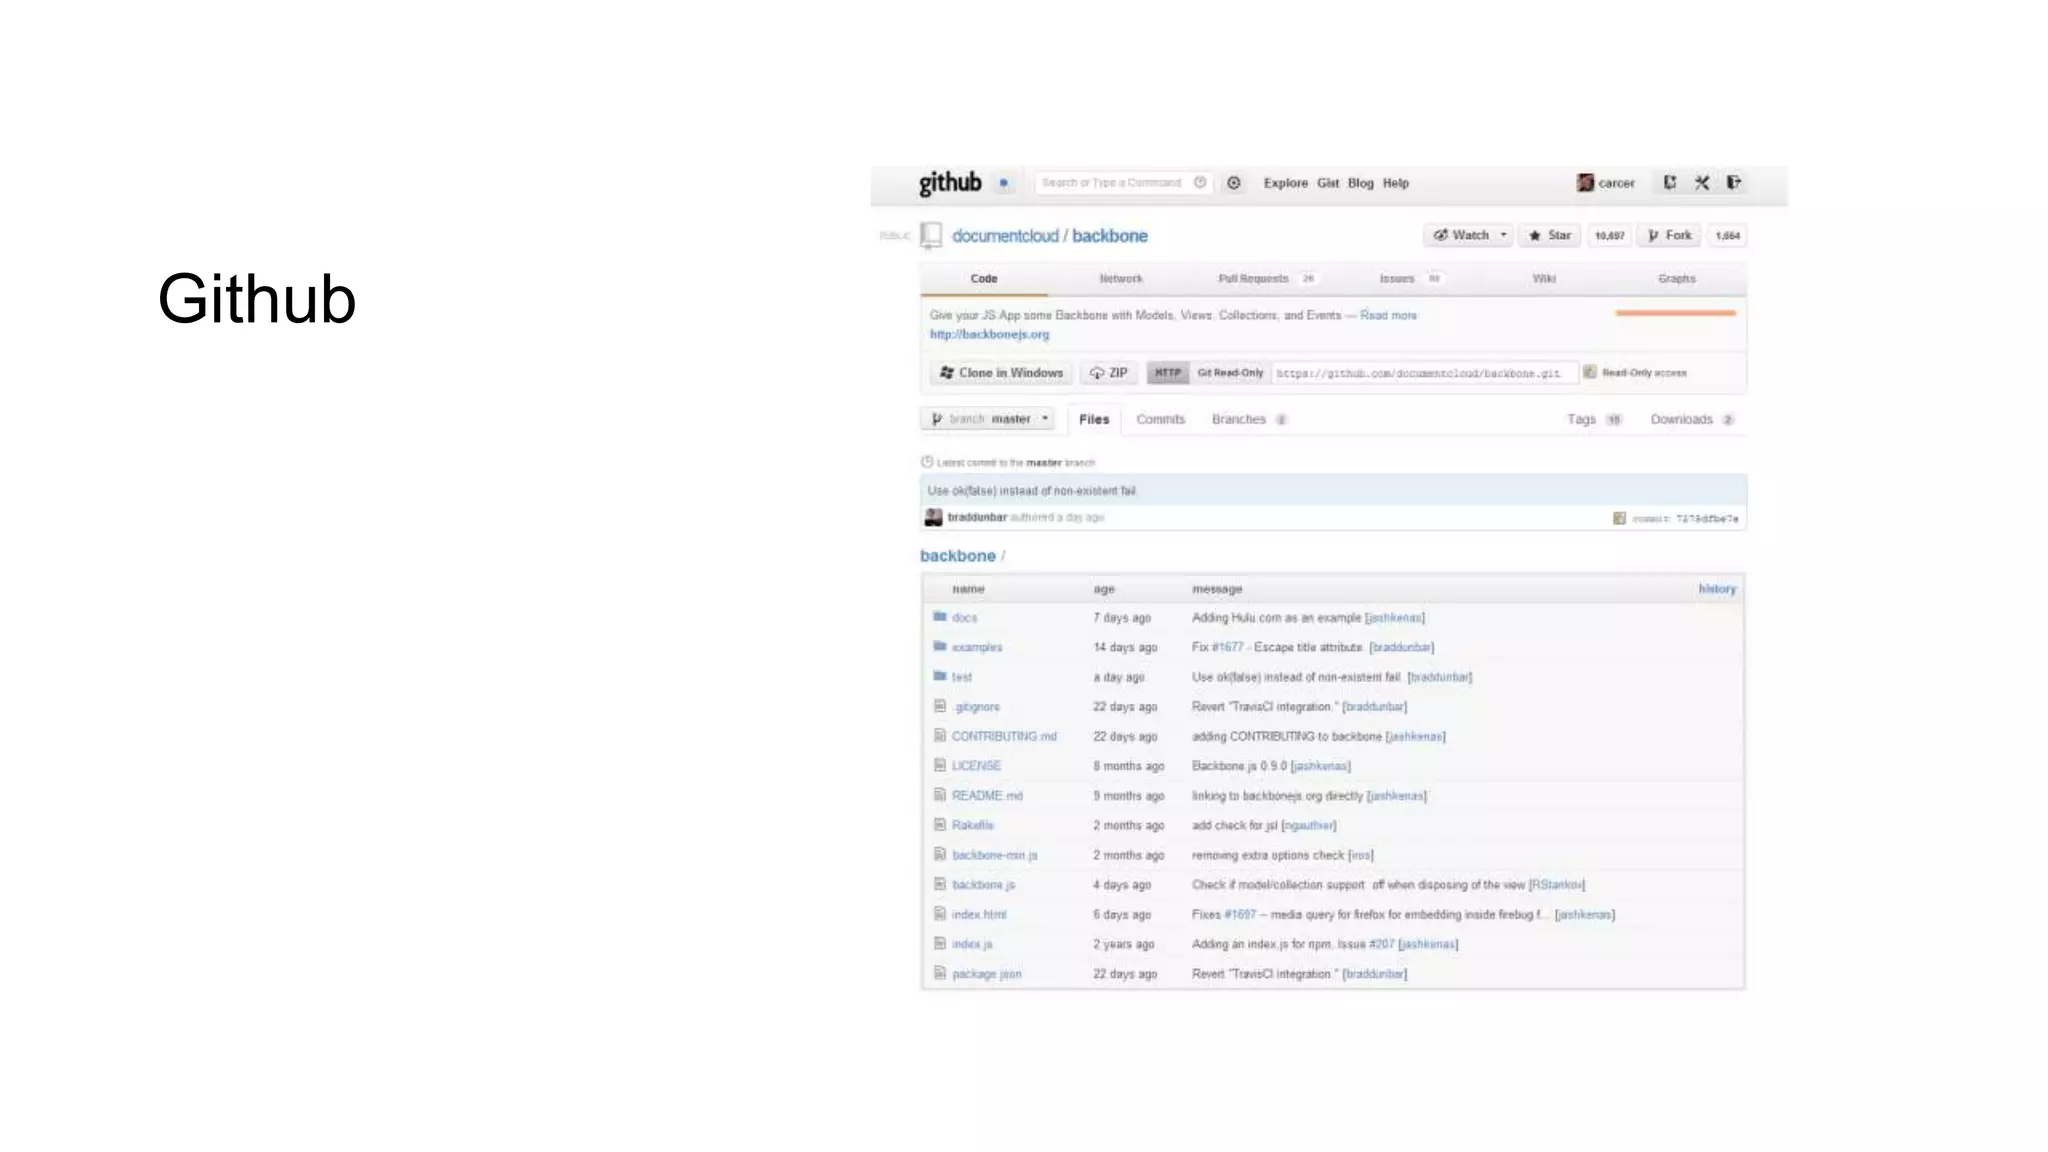Viewport: 2048px width, 1152px height.
Task: Open the Tags list
Action: [x=1593, y=419]
